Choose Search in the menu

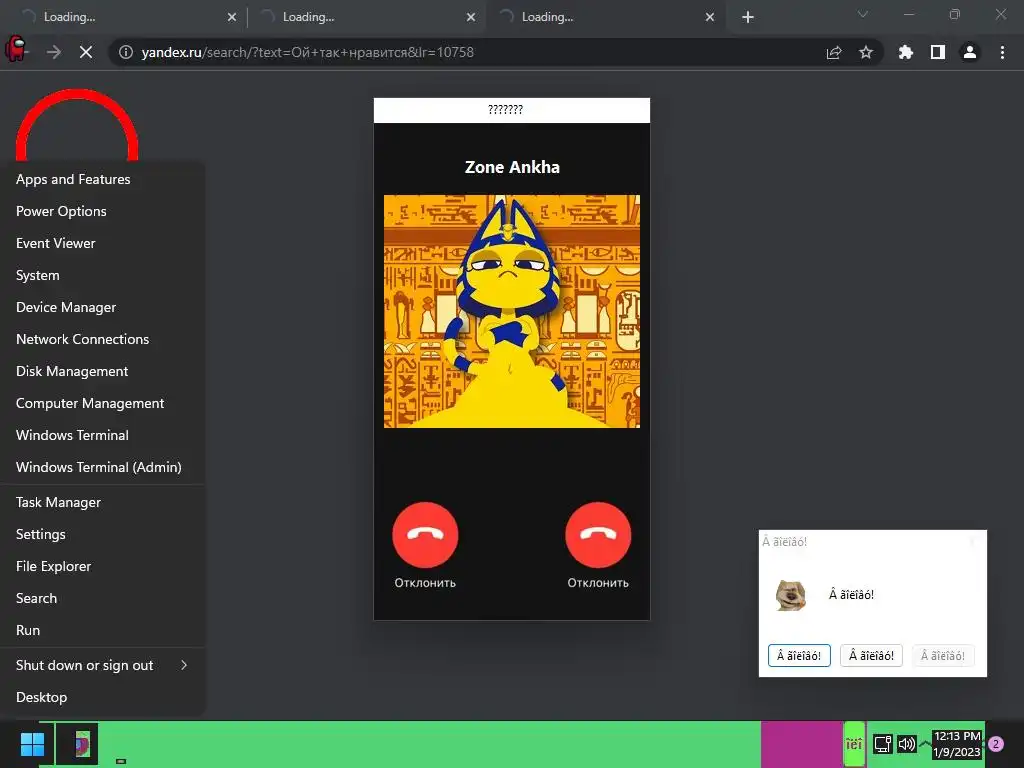pos(103,598)
